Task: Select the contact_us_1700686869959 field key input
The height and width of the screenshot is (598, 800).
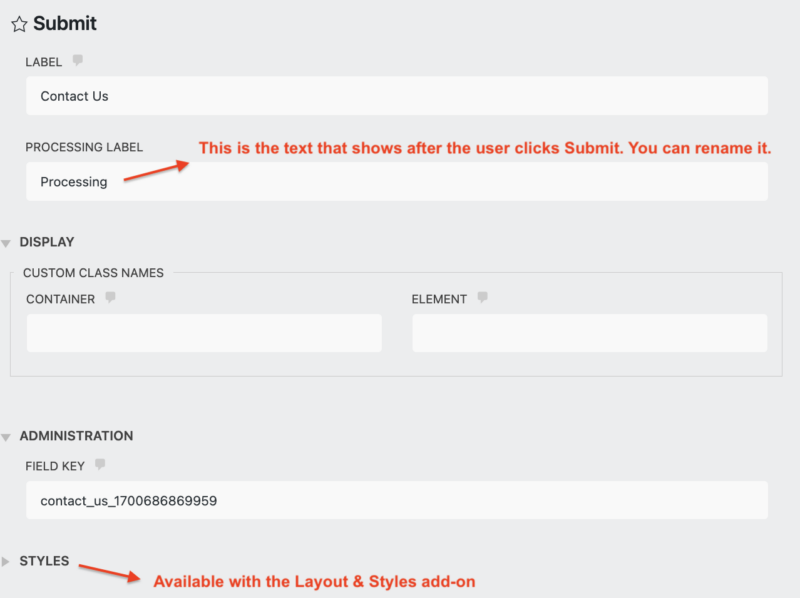Action: [396, 499]
